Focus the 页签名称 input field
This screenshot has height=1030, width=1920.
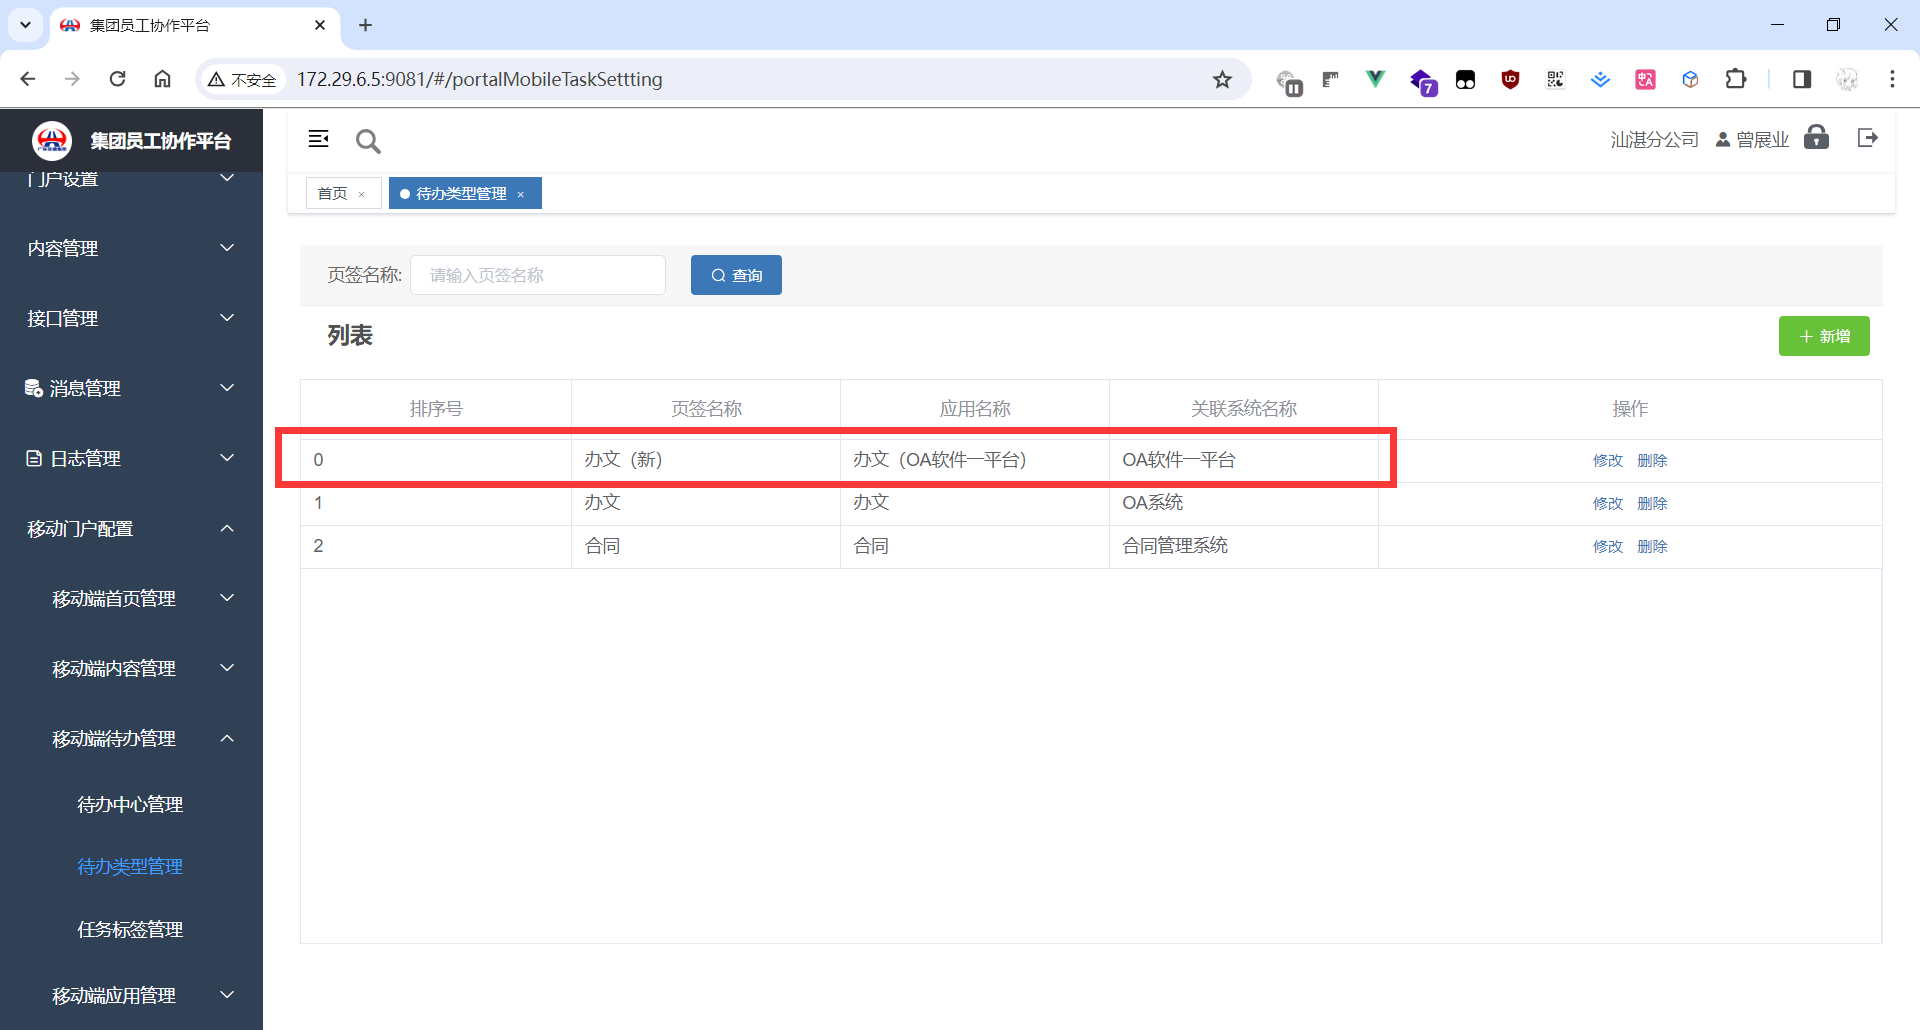click(x=538, y=275)
